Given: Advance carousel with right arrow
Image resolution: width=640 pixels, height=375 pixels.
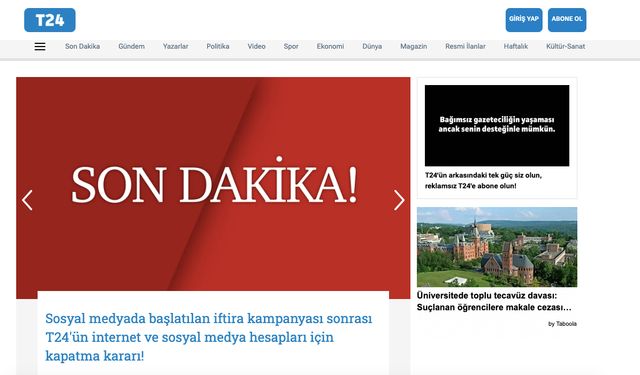Looking at the screenshot, I should [399, 200].
